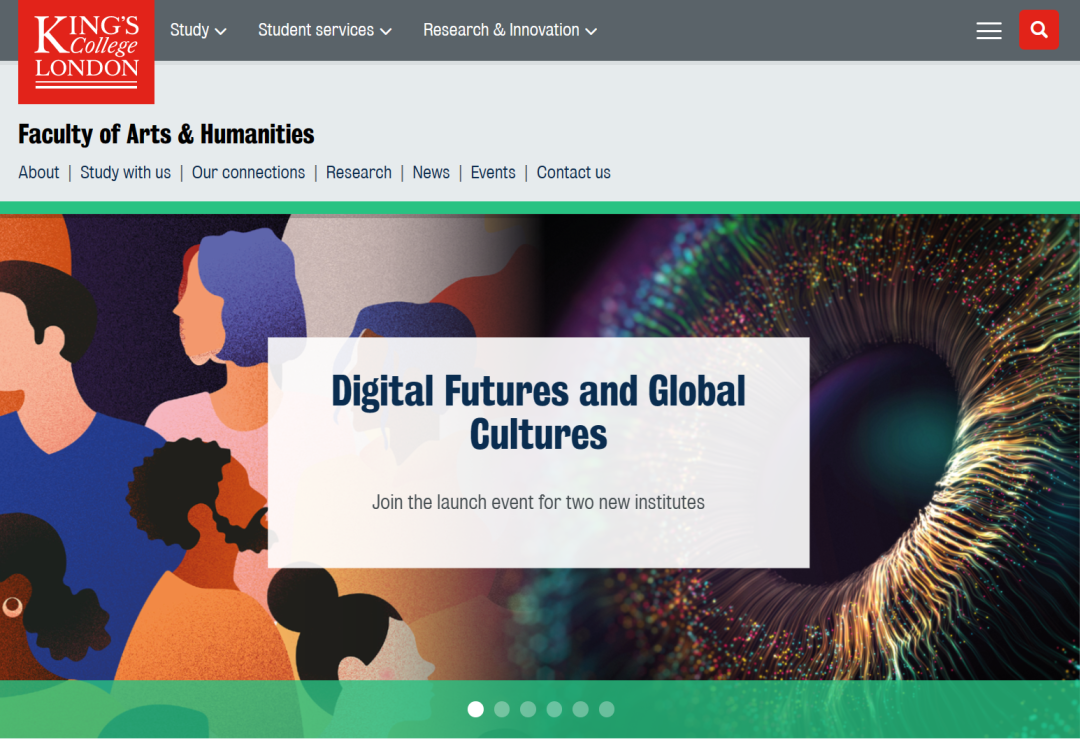Open the faculty Research link

358,172
